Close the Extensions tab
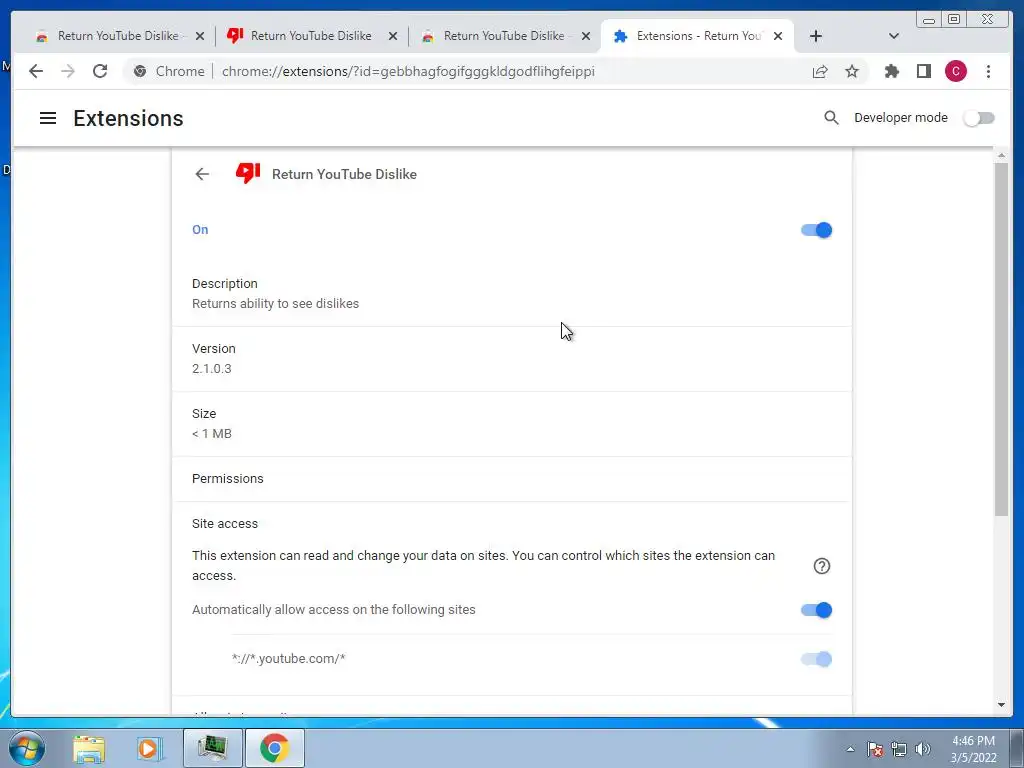 pos(778,37)
